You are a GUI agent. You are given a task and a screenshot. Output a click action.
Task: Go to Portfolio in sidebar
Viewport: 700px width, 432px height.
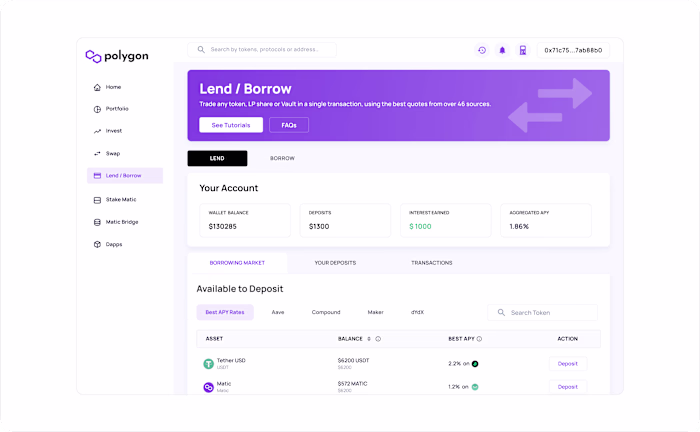pyautogui.click(x=117, y=109)
